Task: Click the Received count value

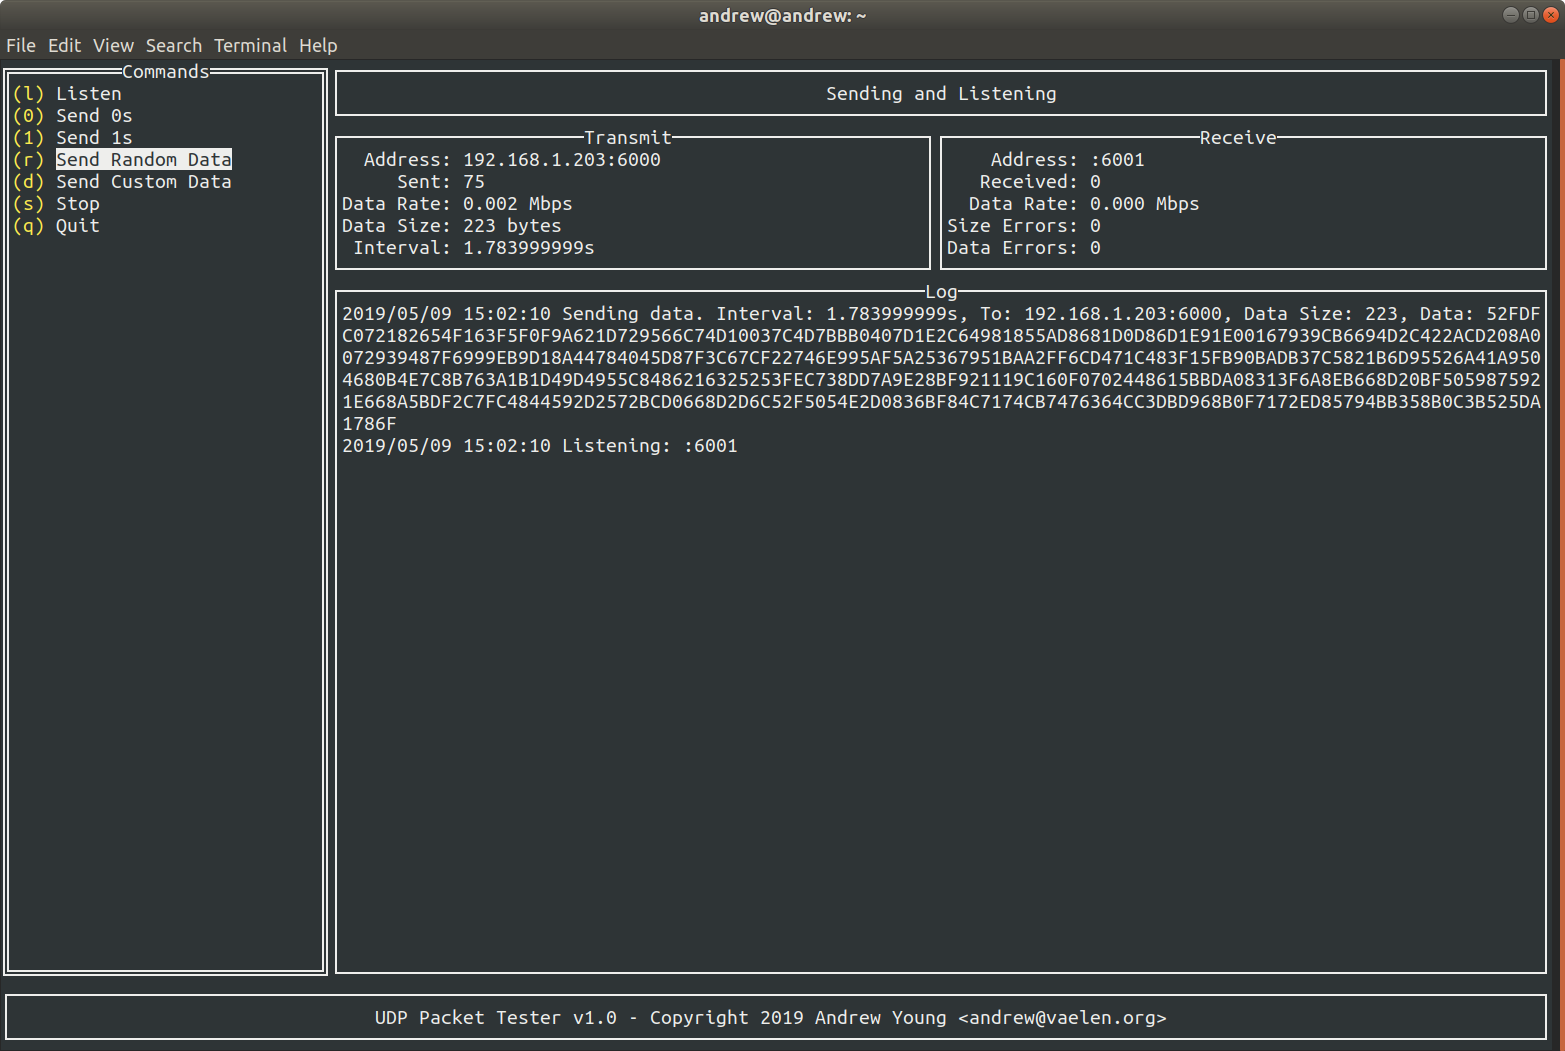Action: click(x=1095, y=181)
